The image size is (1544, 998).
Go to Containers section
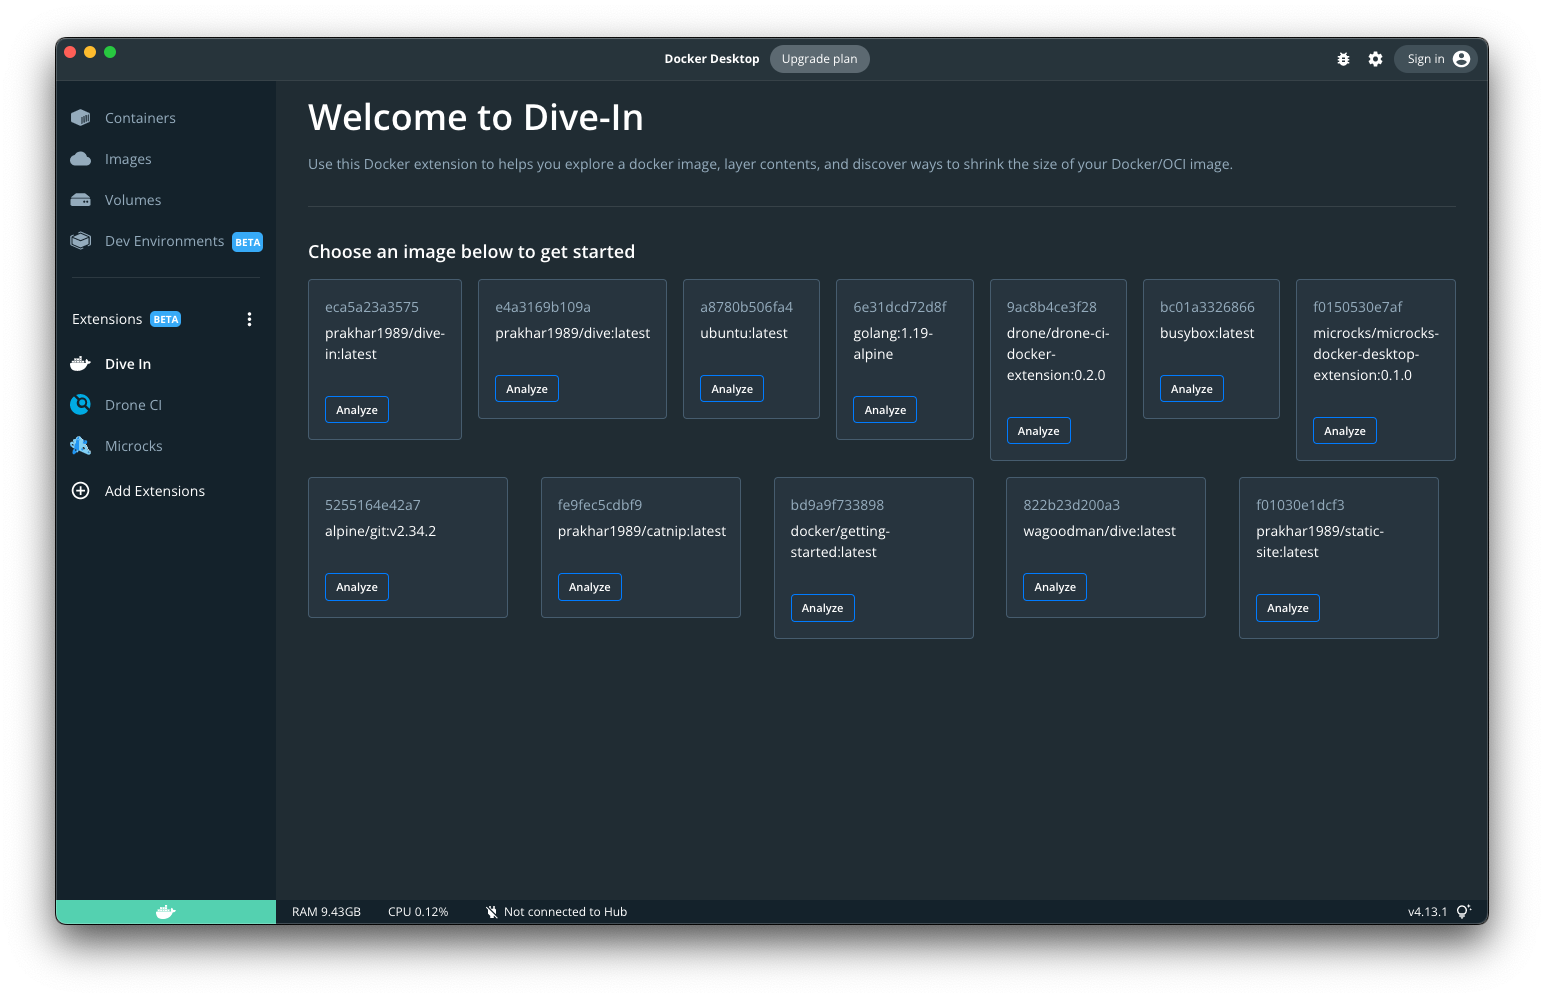(x=140, y=118)
